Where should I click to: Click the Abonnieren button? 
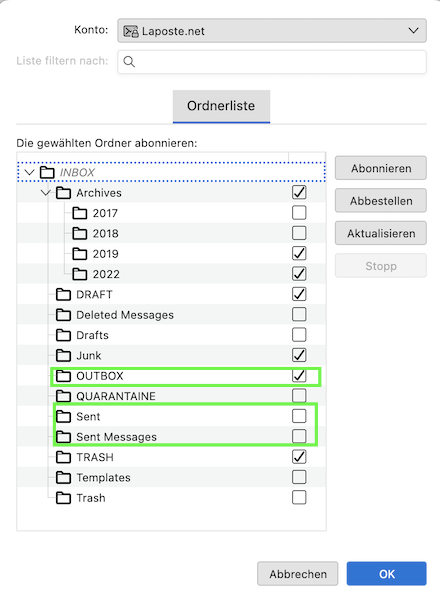click(381, 168)
